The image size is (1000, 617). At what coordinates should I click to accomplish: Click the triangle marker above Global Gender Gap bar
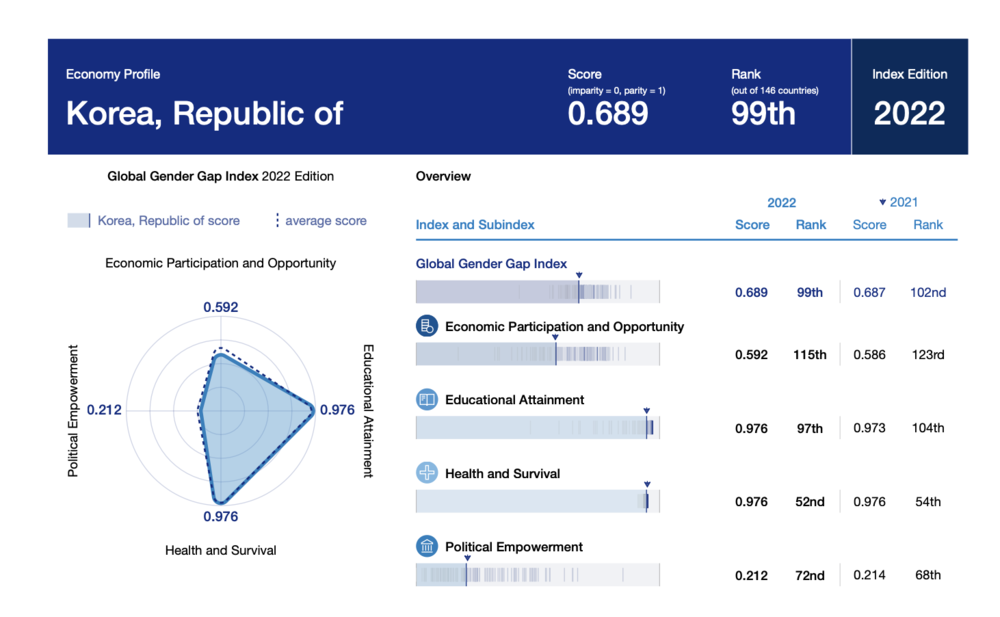pyautogui.click(x=579, y=274)
